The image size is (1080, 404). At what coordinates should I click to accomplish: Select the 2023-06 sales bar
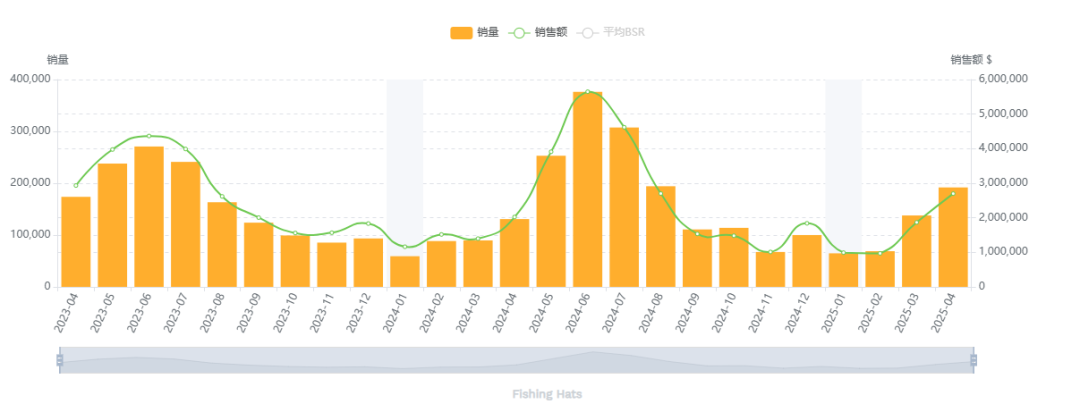click(149, 217)
